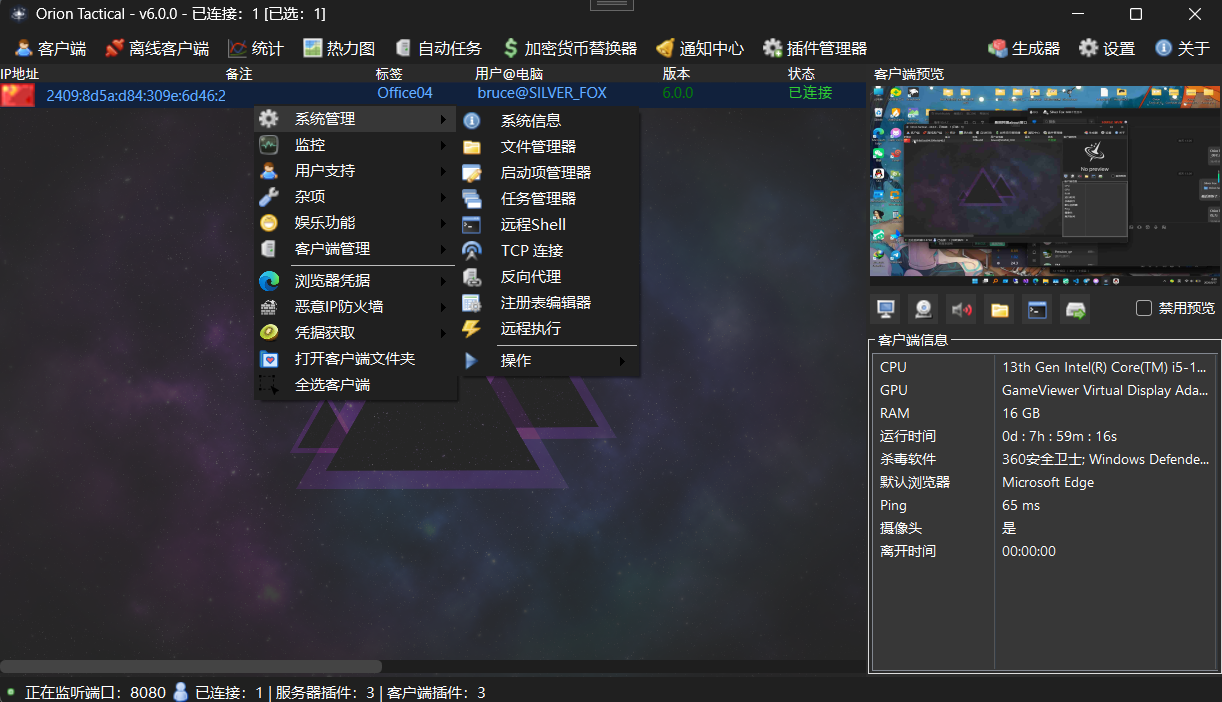Image resolution: width=1222 pixels, height=702 pixels.
Task: Expand the 操作 submenu arrow
Action: click(623, 360)
